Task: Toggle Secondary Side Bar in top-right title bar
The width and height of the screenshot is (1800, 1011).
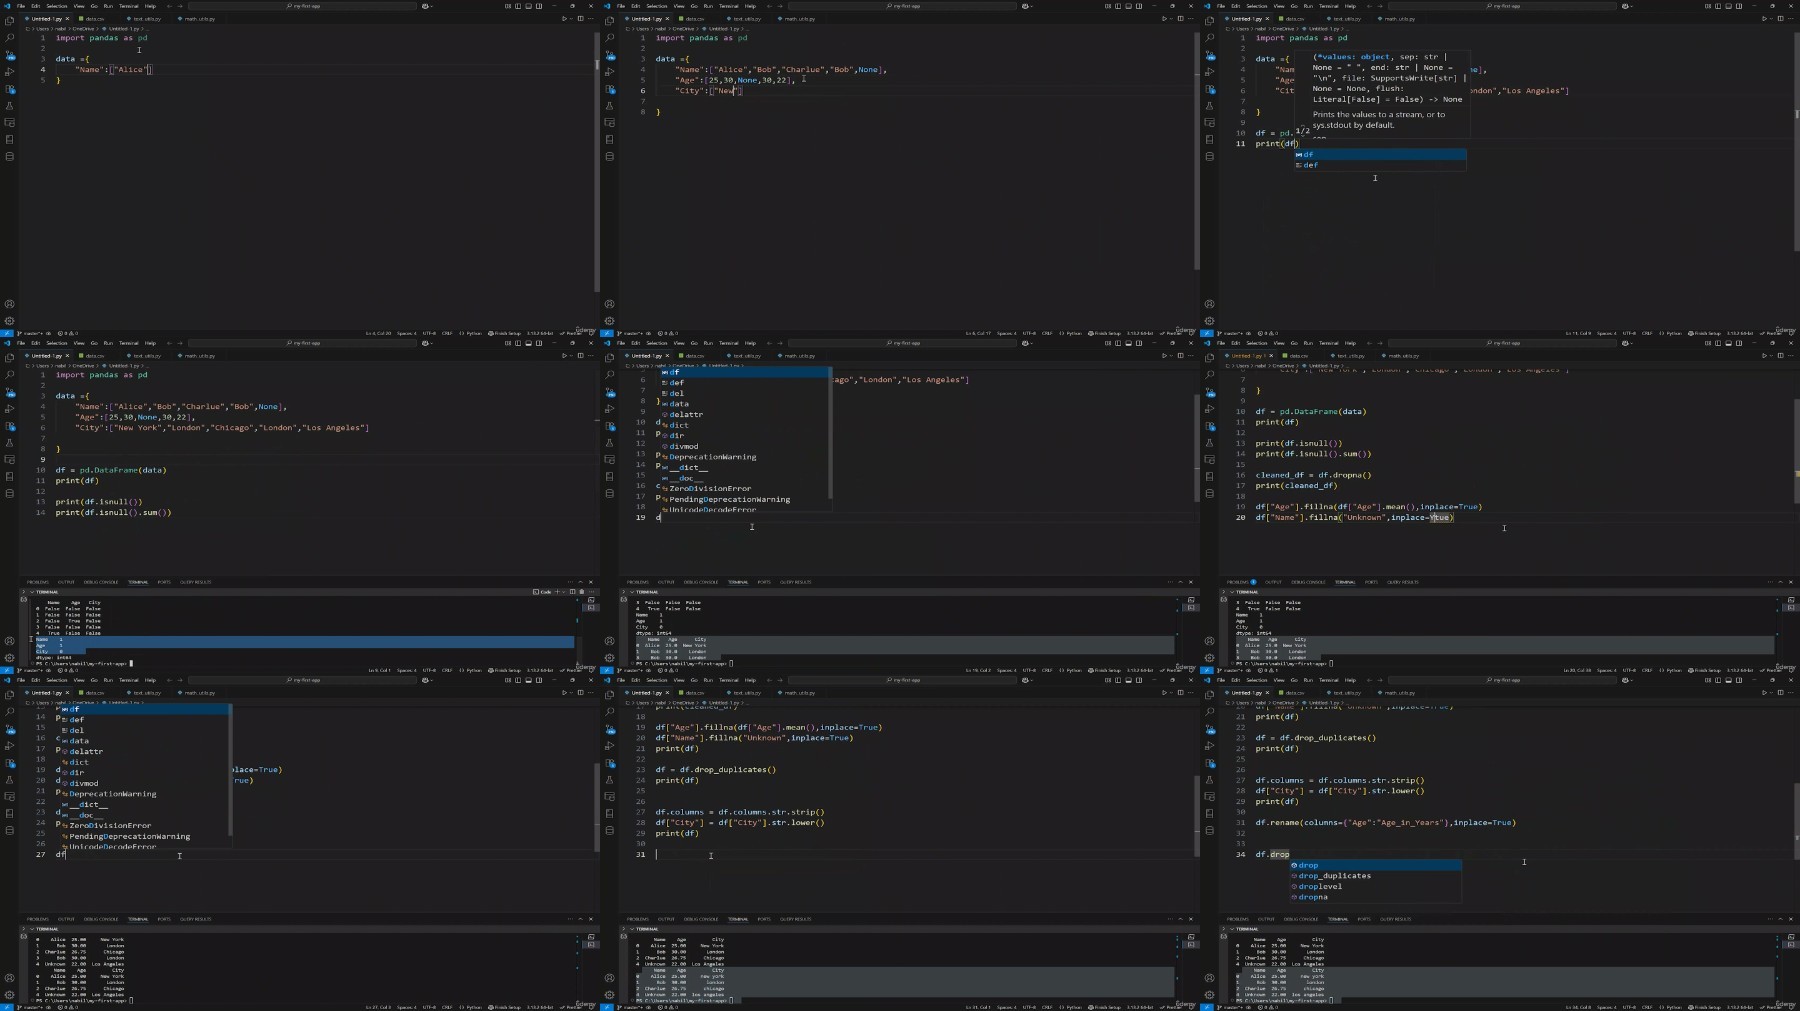Action: coord(1739,6)
